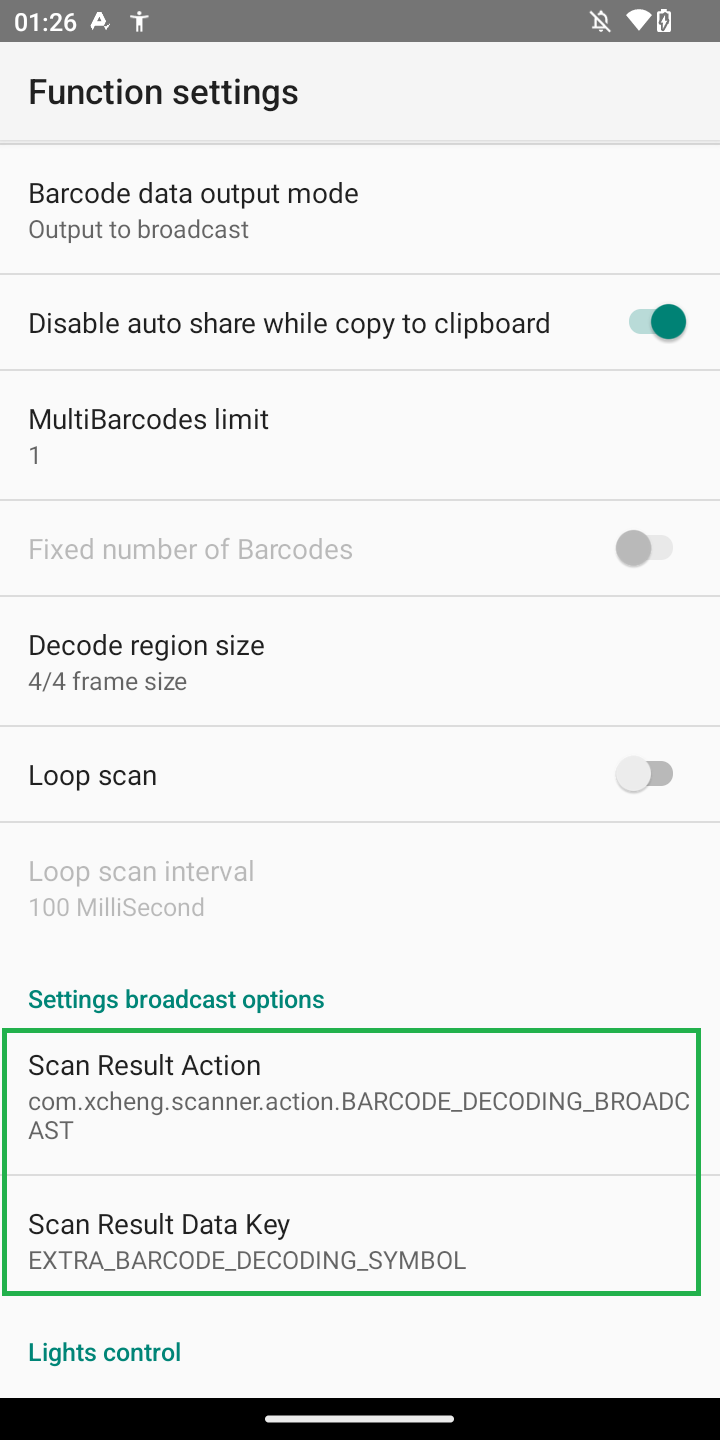Image resolution: width=720 pixels, height=1440 pixels.
Task: Tap the Output to broadcast summary text
Action: (138, 229)
